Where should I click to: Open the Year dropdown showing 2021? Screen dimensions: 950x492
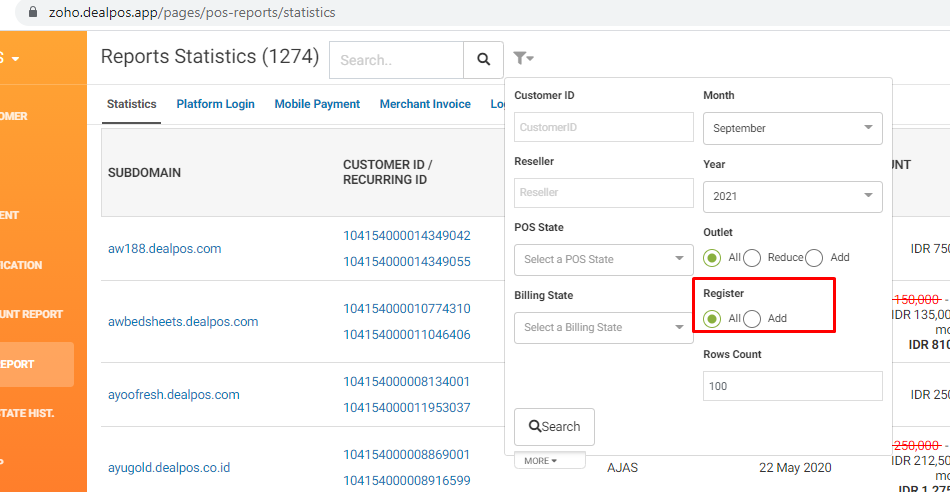pyautogui.click(x=792, y=196)
